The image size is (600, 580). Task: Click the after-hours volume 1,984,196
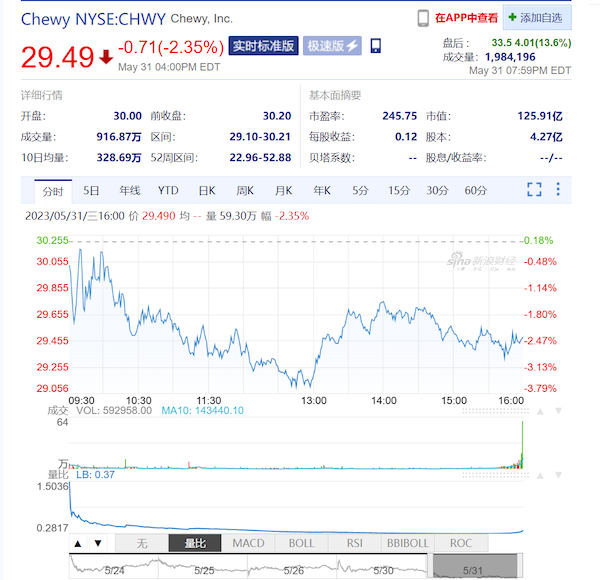point(510,57)
